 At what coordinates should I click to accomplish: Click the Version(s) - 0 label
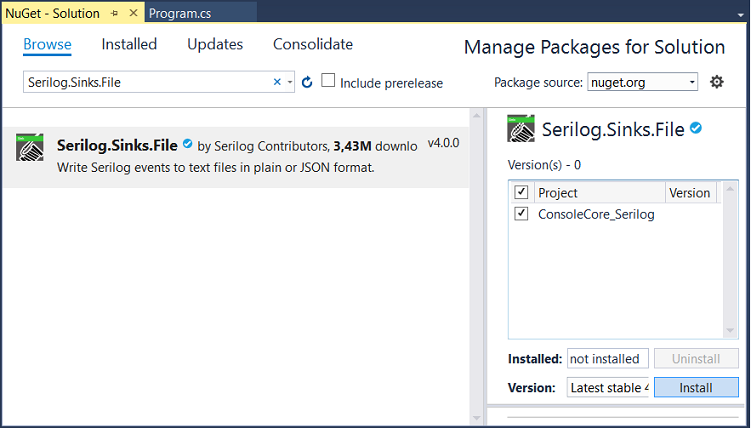(x=544, y=165)
